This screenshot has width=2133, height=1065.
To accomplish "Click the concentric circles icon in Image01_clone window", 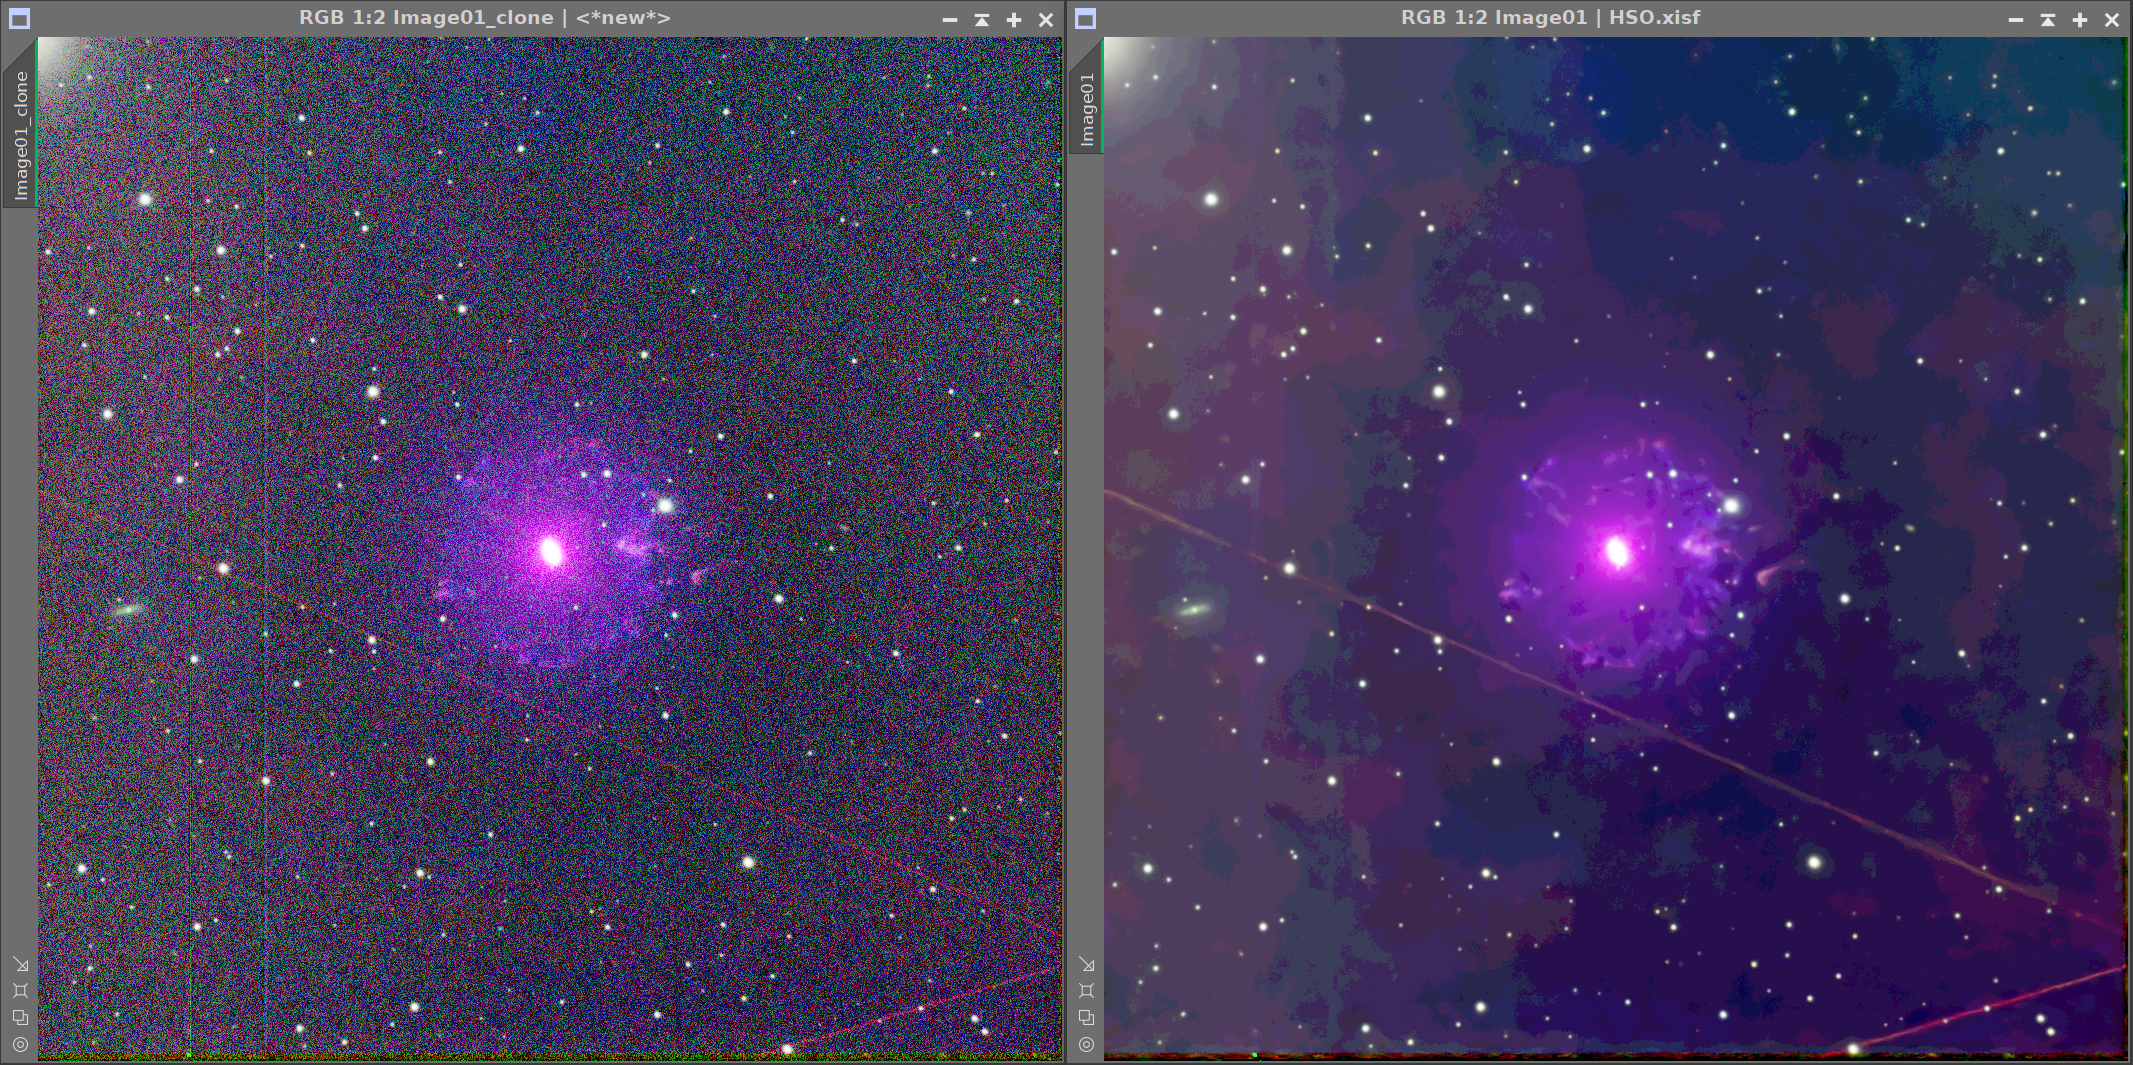I will (x=20, y=1045).
